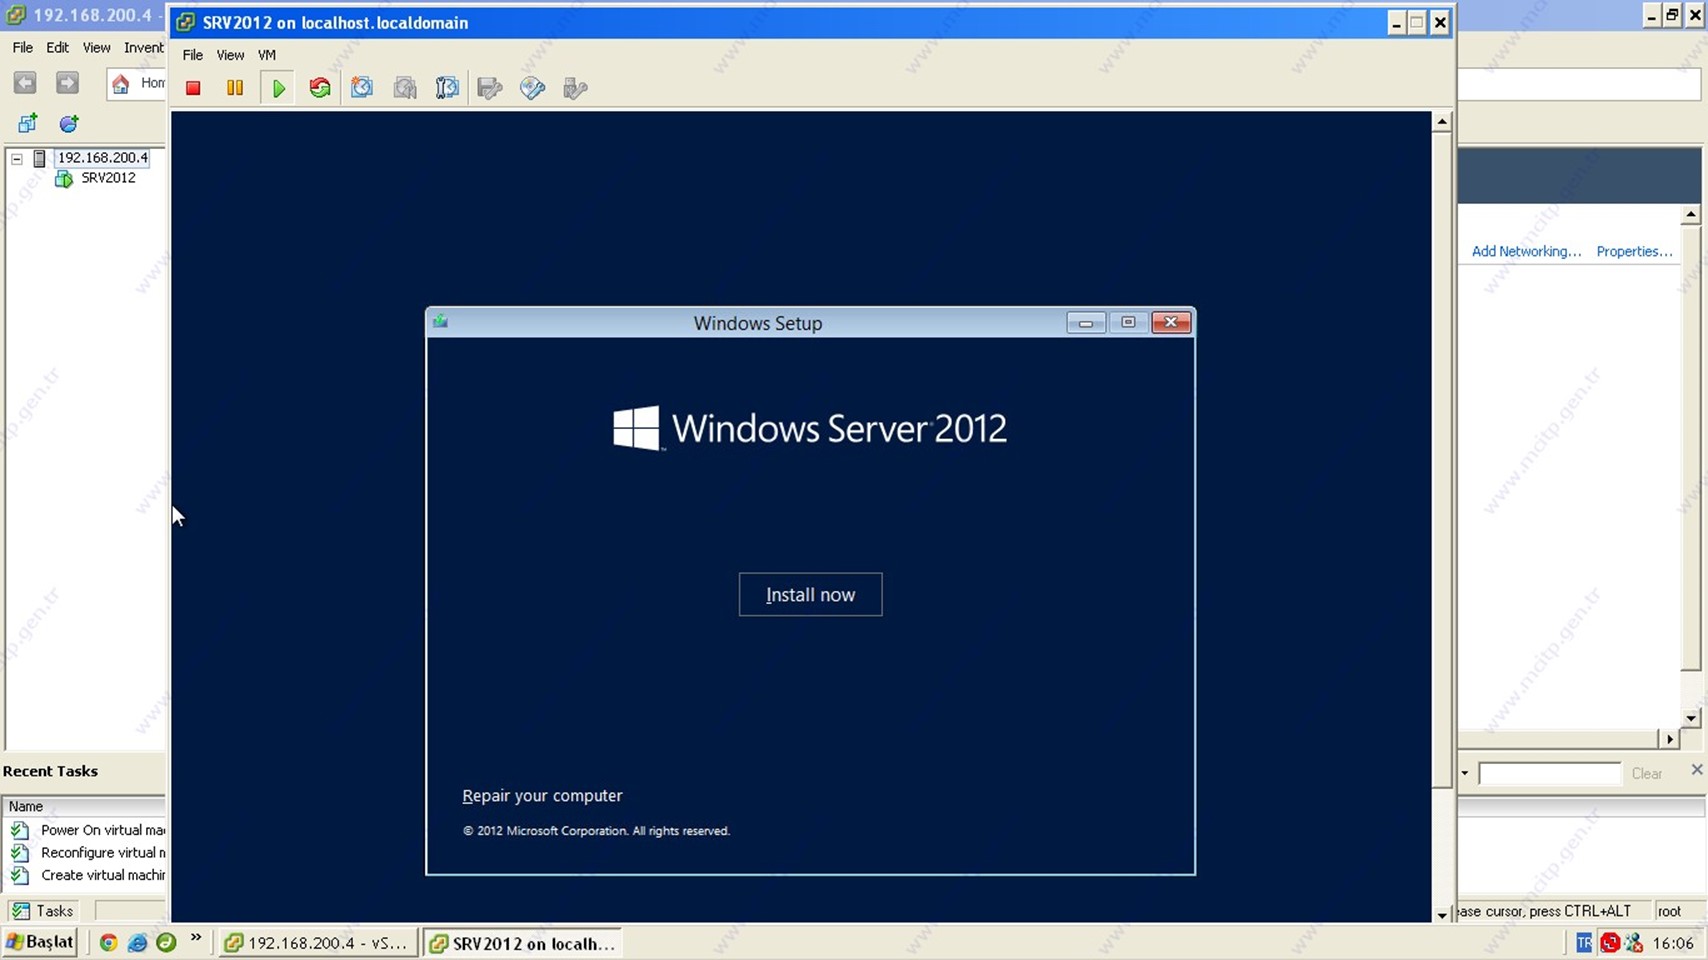Reset the VM using the restart icon
The height and width of the screenshot is (960, 1708).
[320, 88]
